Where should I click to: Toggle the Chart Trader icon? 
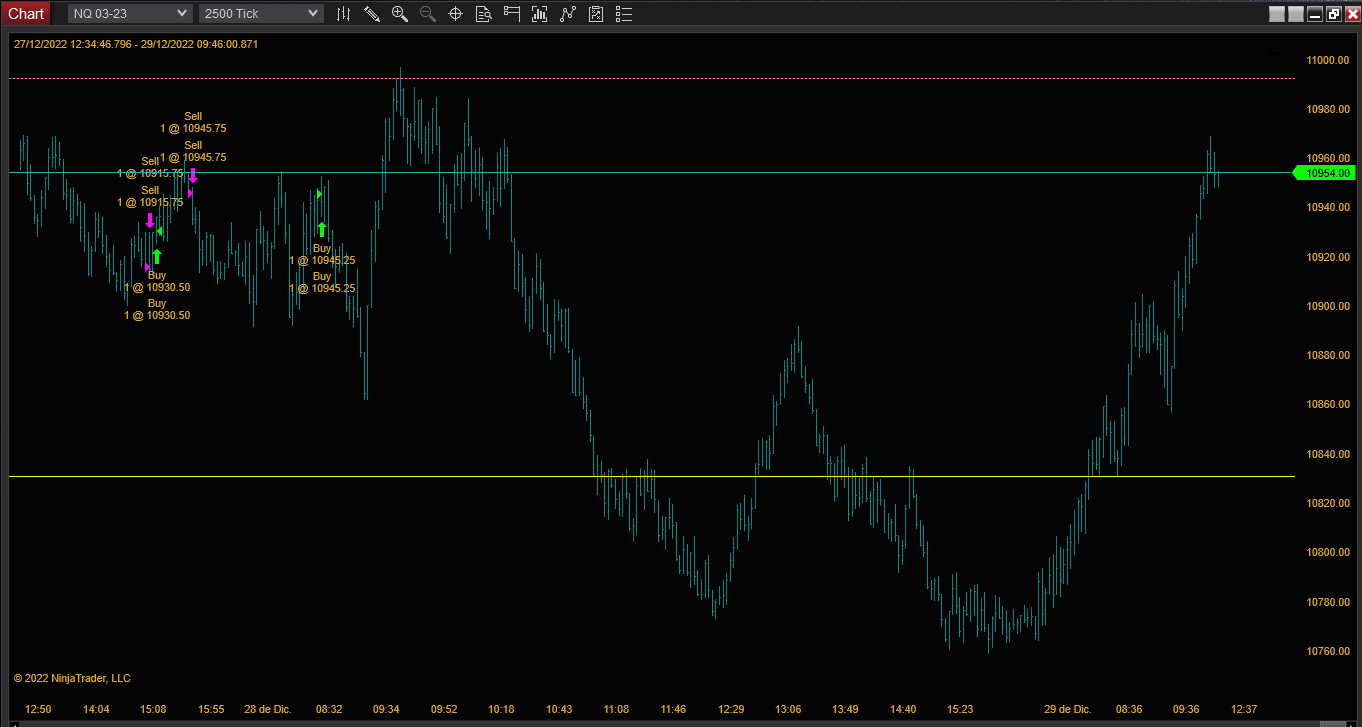point(512,14)
